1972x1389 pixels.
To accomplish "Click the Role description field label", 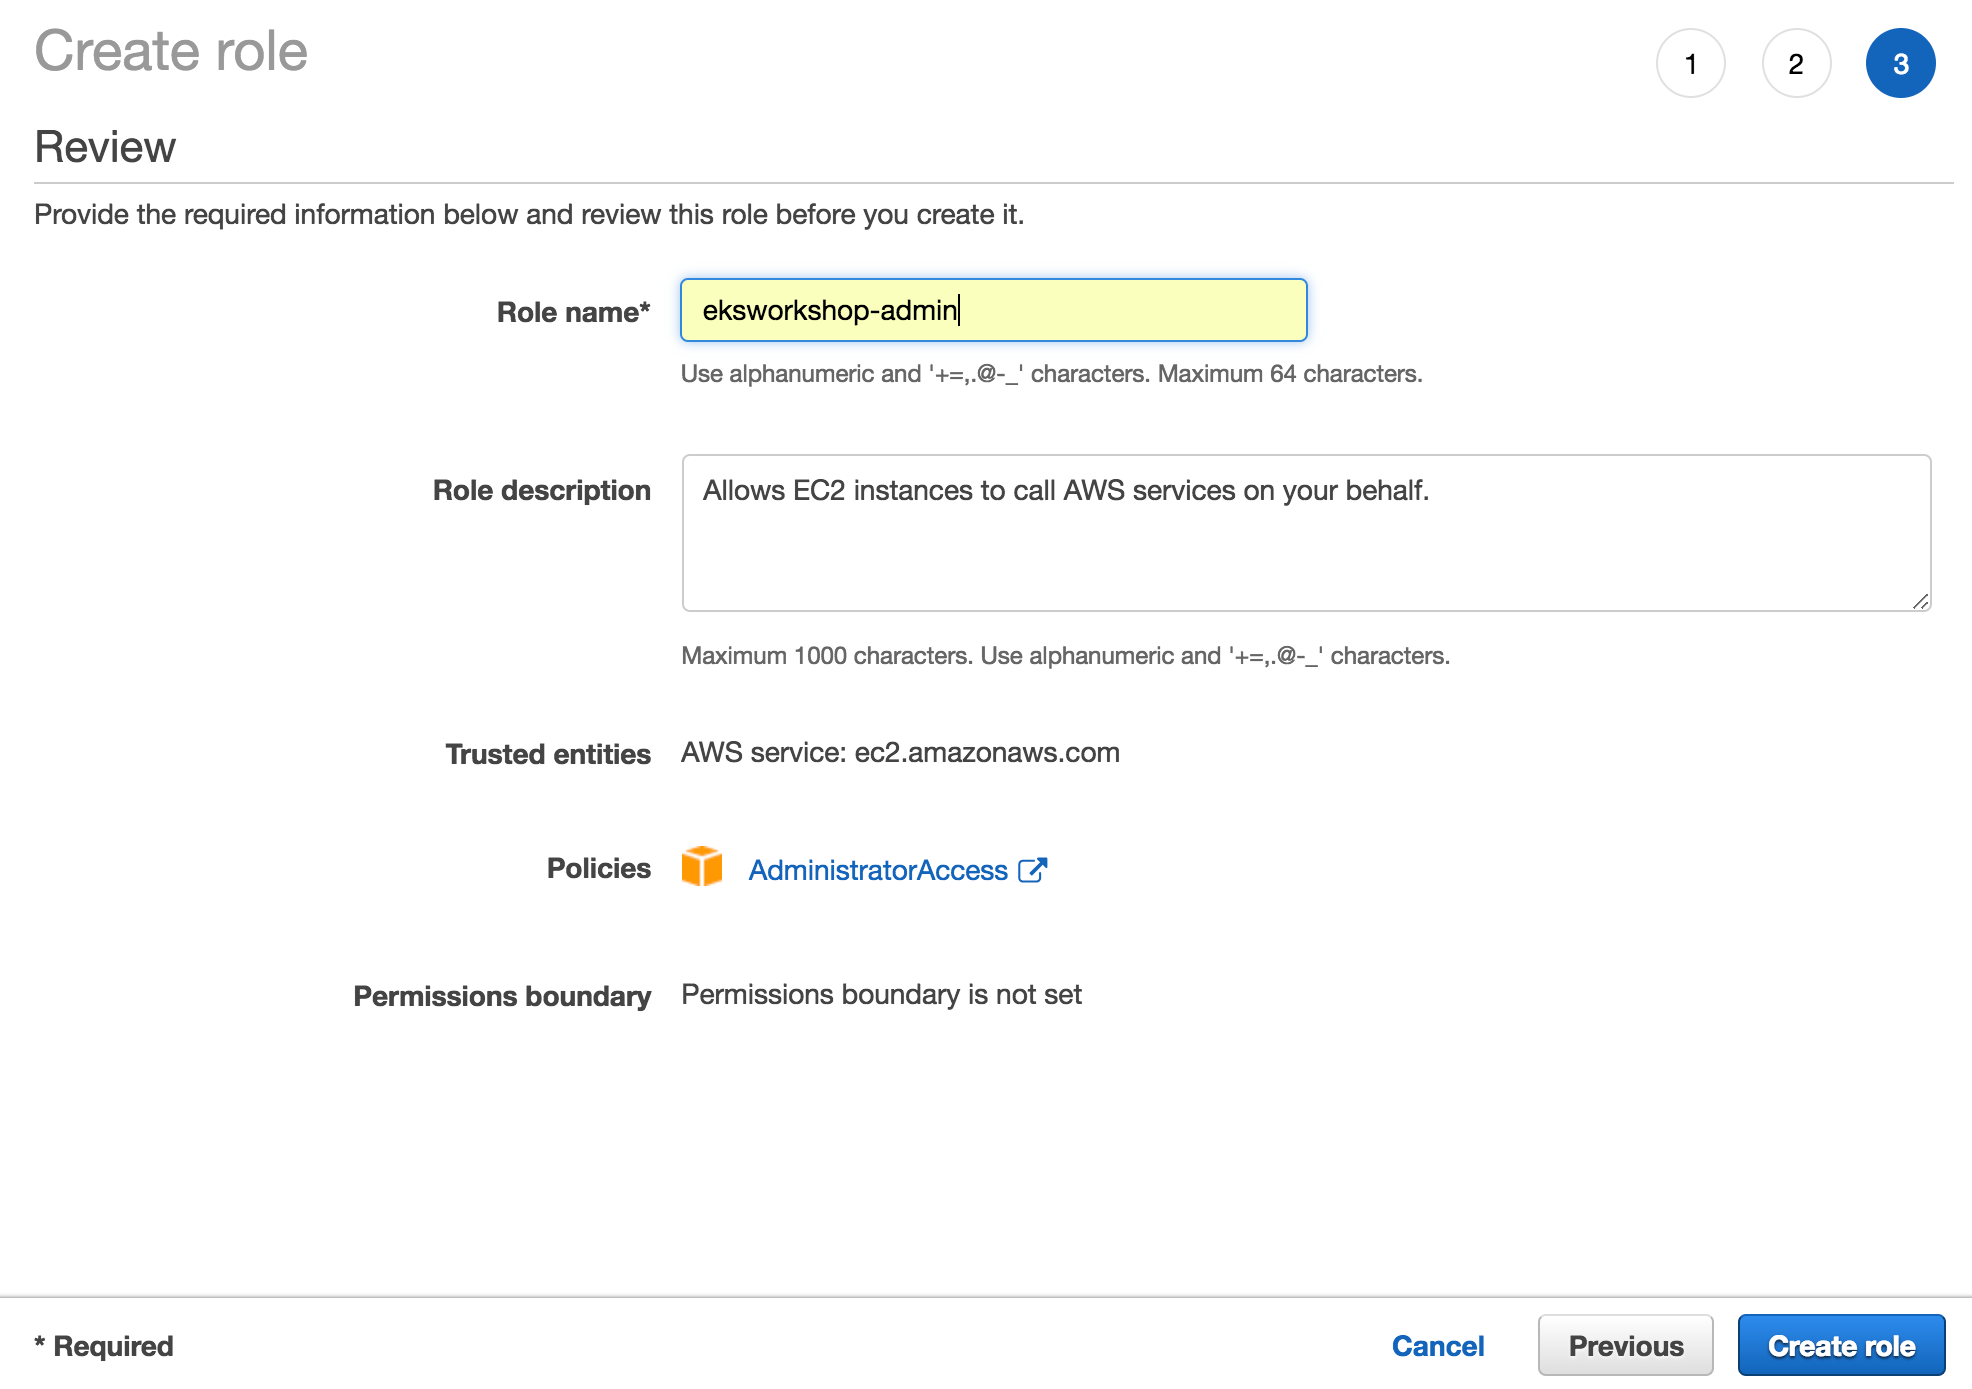I will point(541,490).
